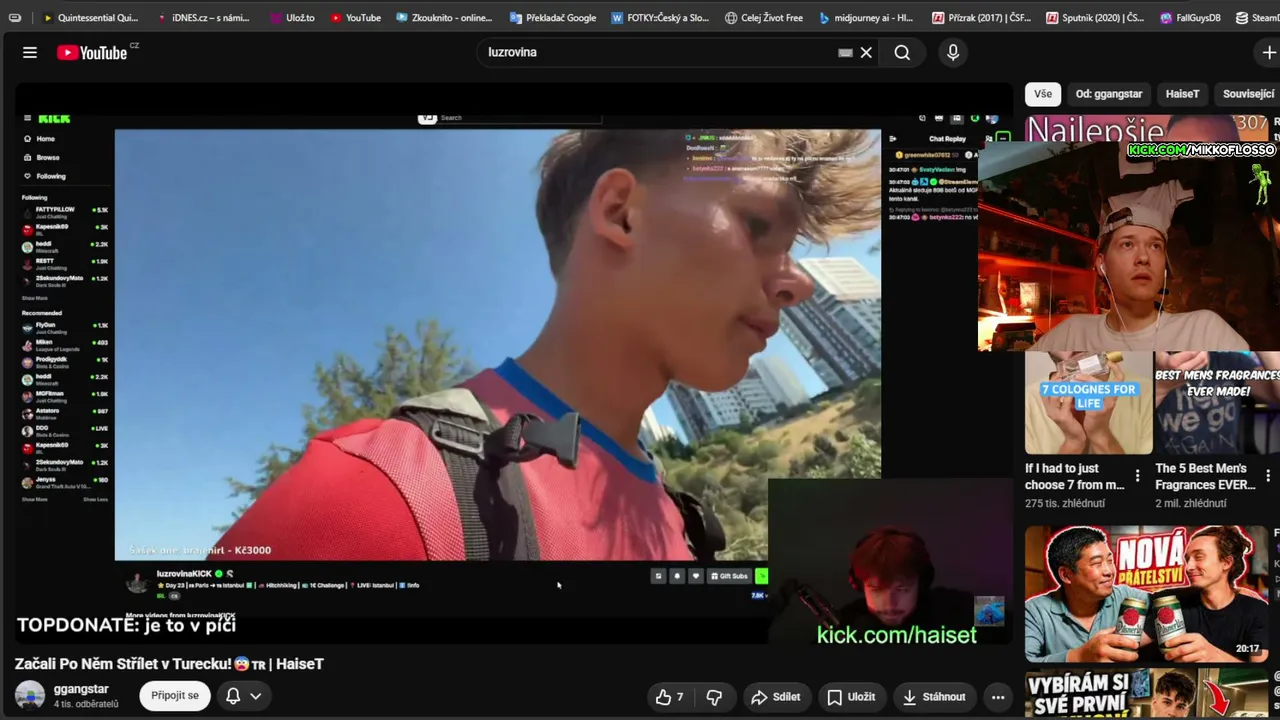This screenshot has height=720, width=1280.
Task: Open the ggangstar channel name link
Action: 81,689
